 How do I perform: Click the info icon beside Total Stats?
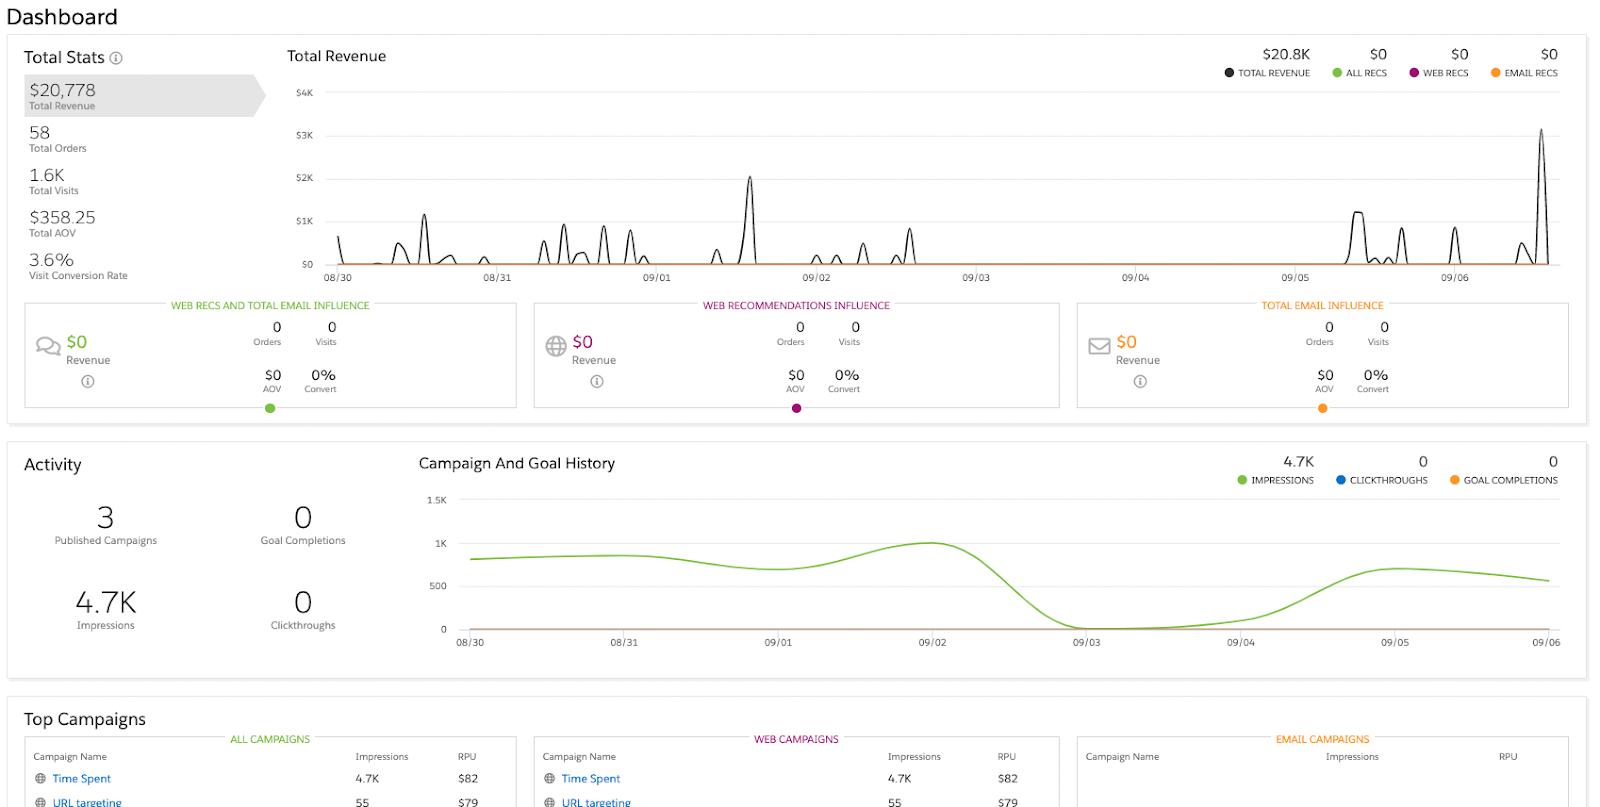pos(116,58)
